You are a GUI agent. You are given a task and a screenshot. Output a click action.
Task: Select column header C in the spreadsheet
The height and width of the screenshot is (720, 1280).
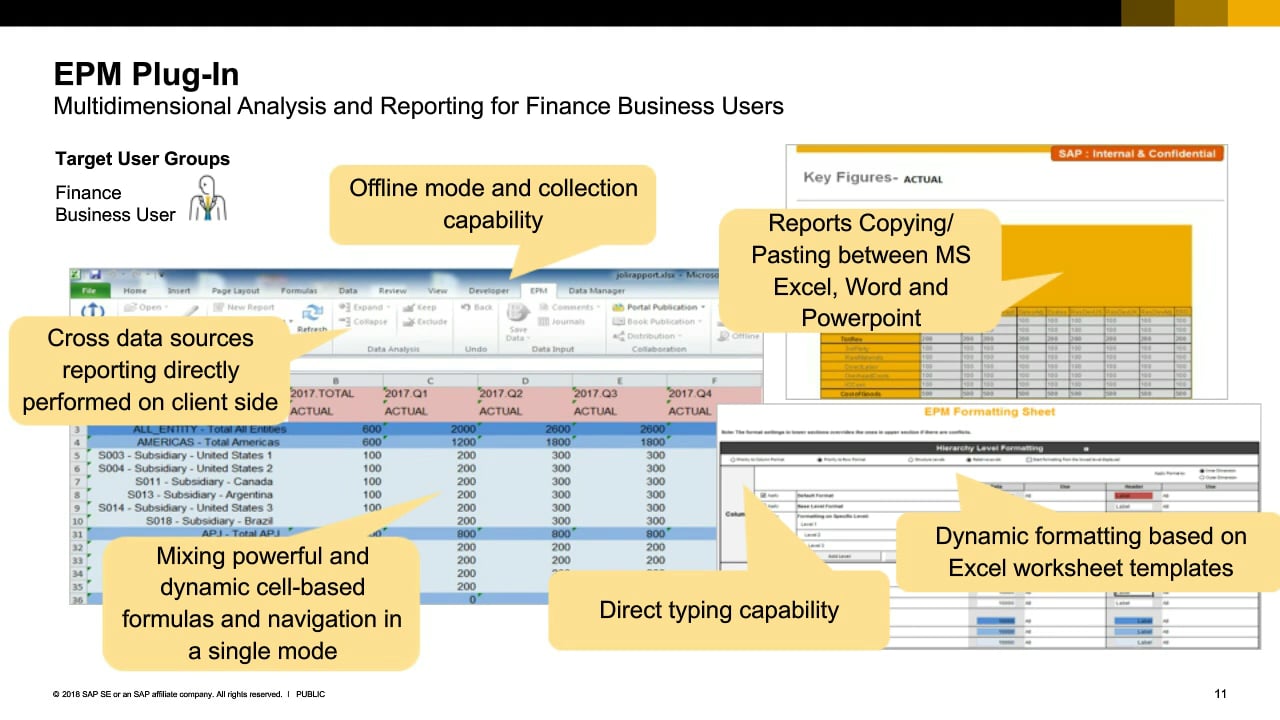(429, 380)
